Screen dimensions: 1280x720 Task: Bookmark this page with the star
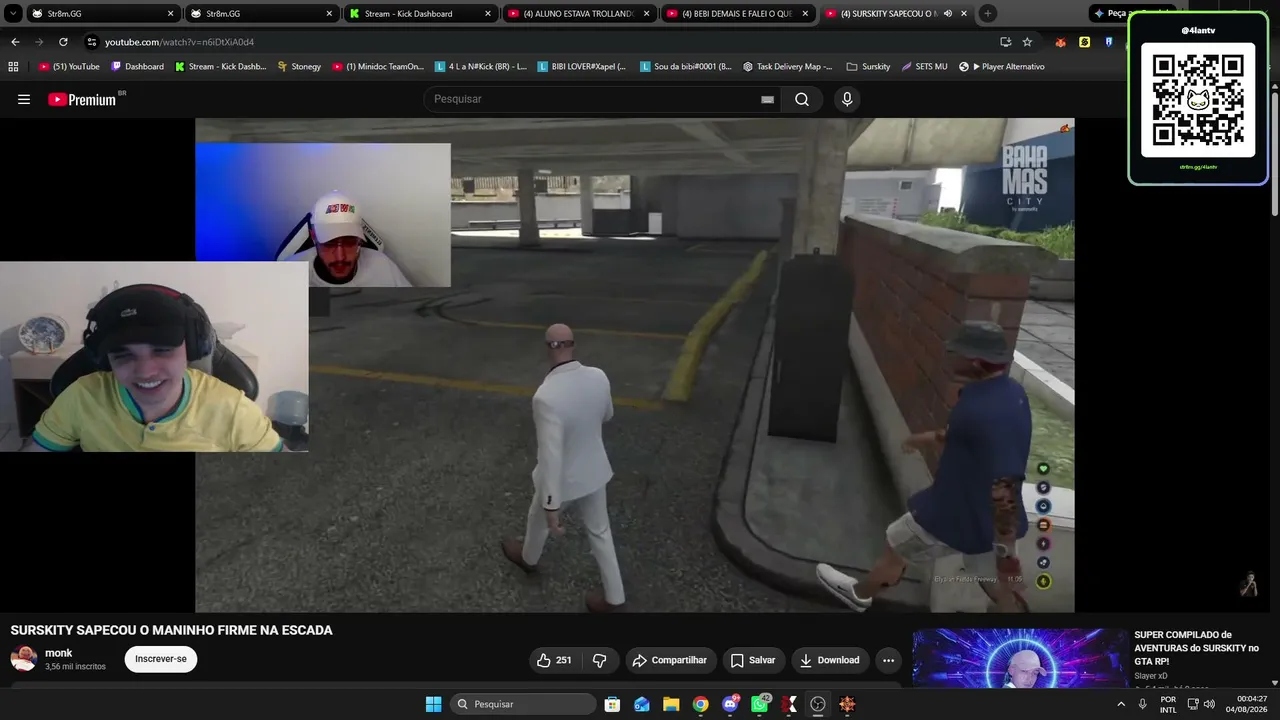point(1027,42)
